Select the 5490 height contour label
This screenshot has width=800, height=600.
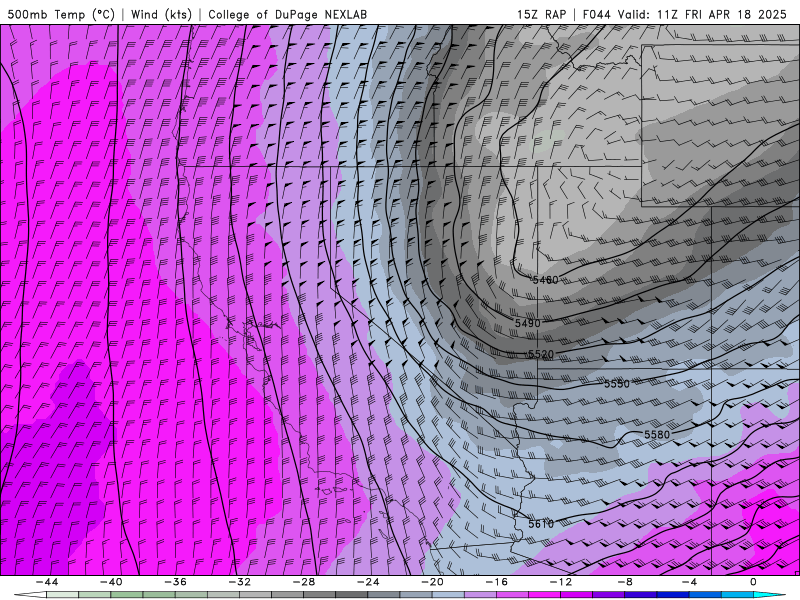coord(528,323)
